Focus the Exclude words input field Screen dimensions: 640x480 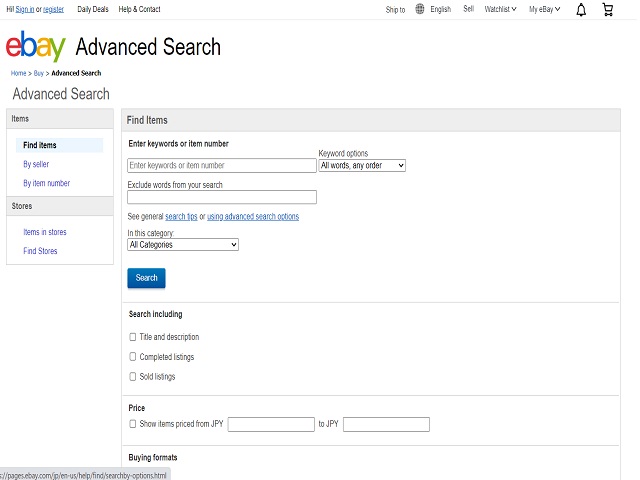click(x=222, y=197)
